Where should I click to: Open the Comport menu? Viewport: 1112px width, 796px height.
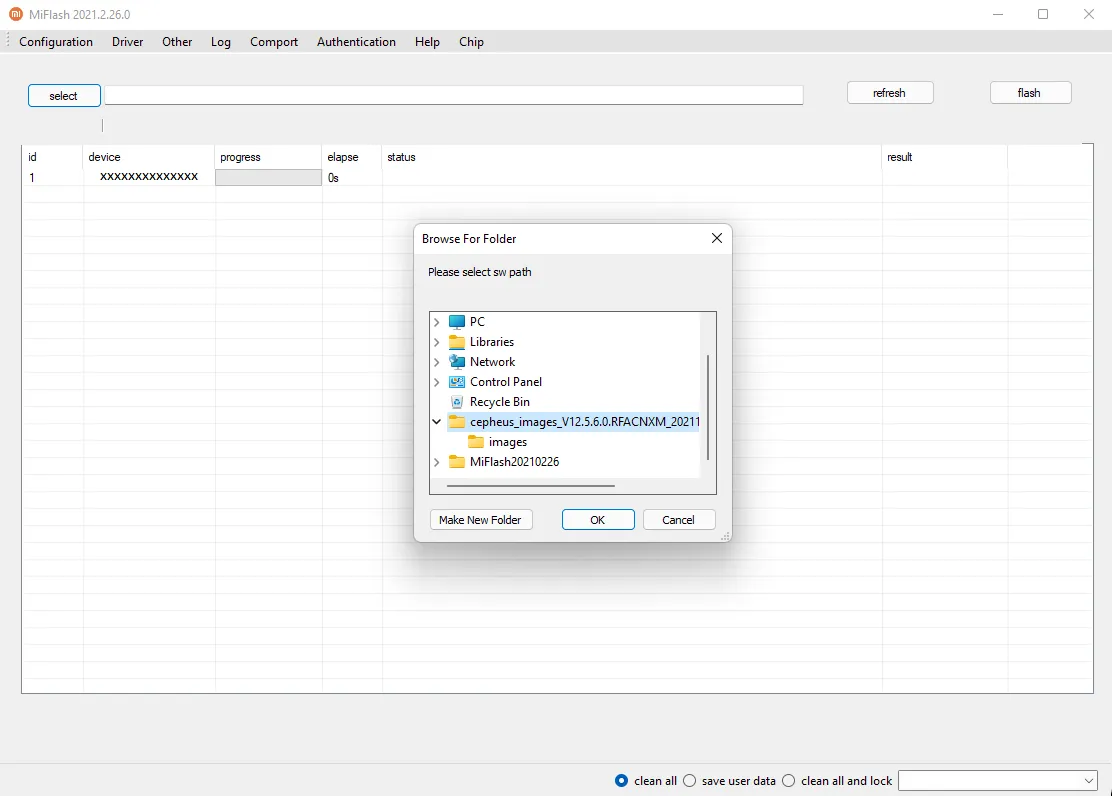coord(274,42)
